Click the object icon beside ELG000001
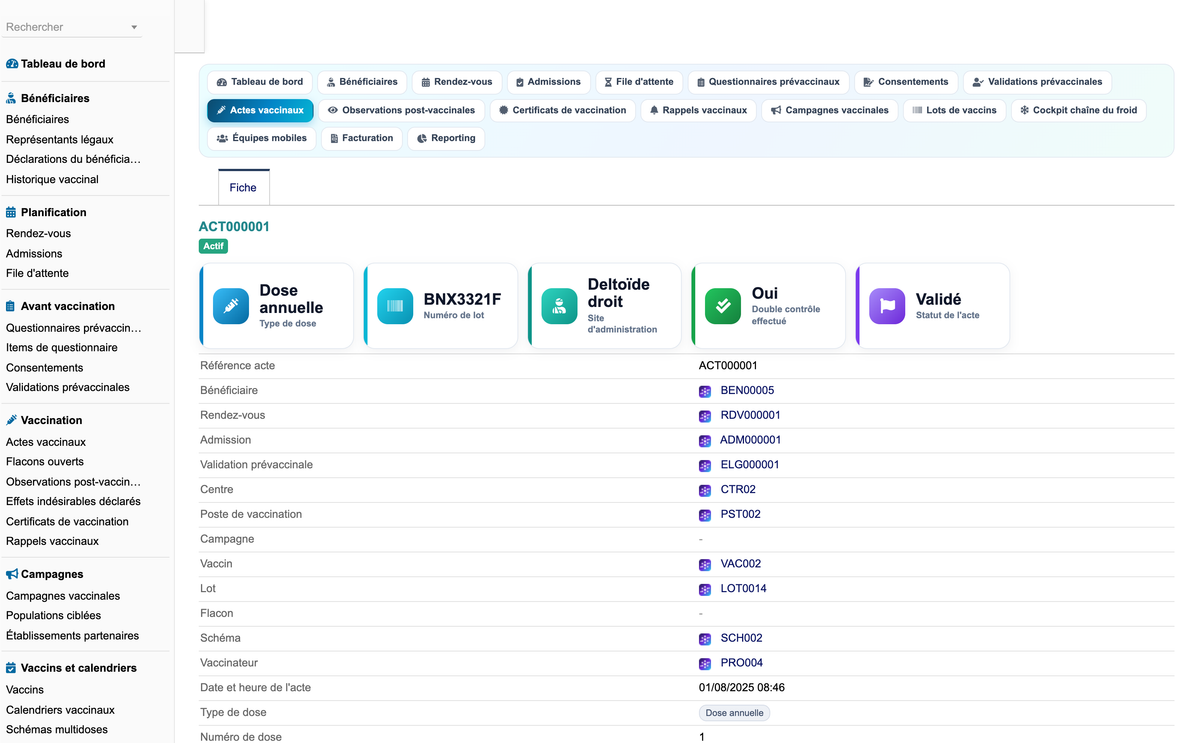The height and width of the screenshot is (743, 1200). (x=705, y=466)
